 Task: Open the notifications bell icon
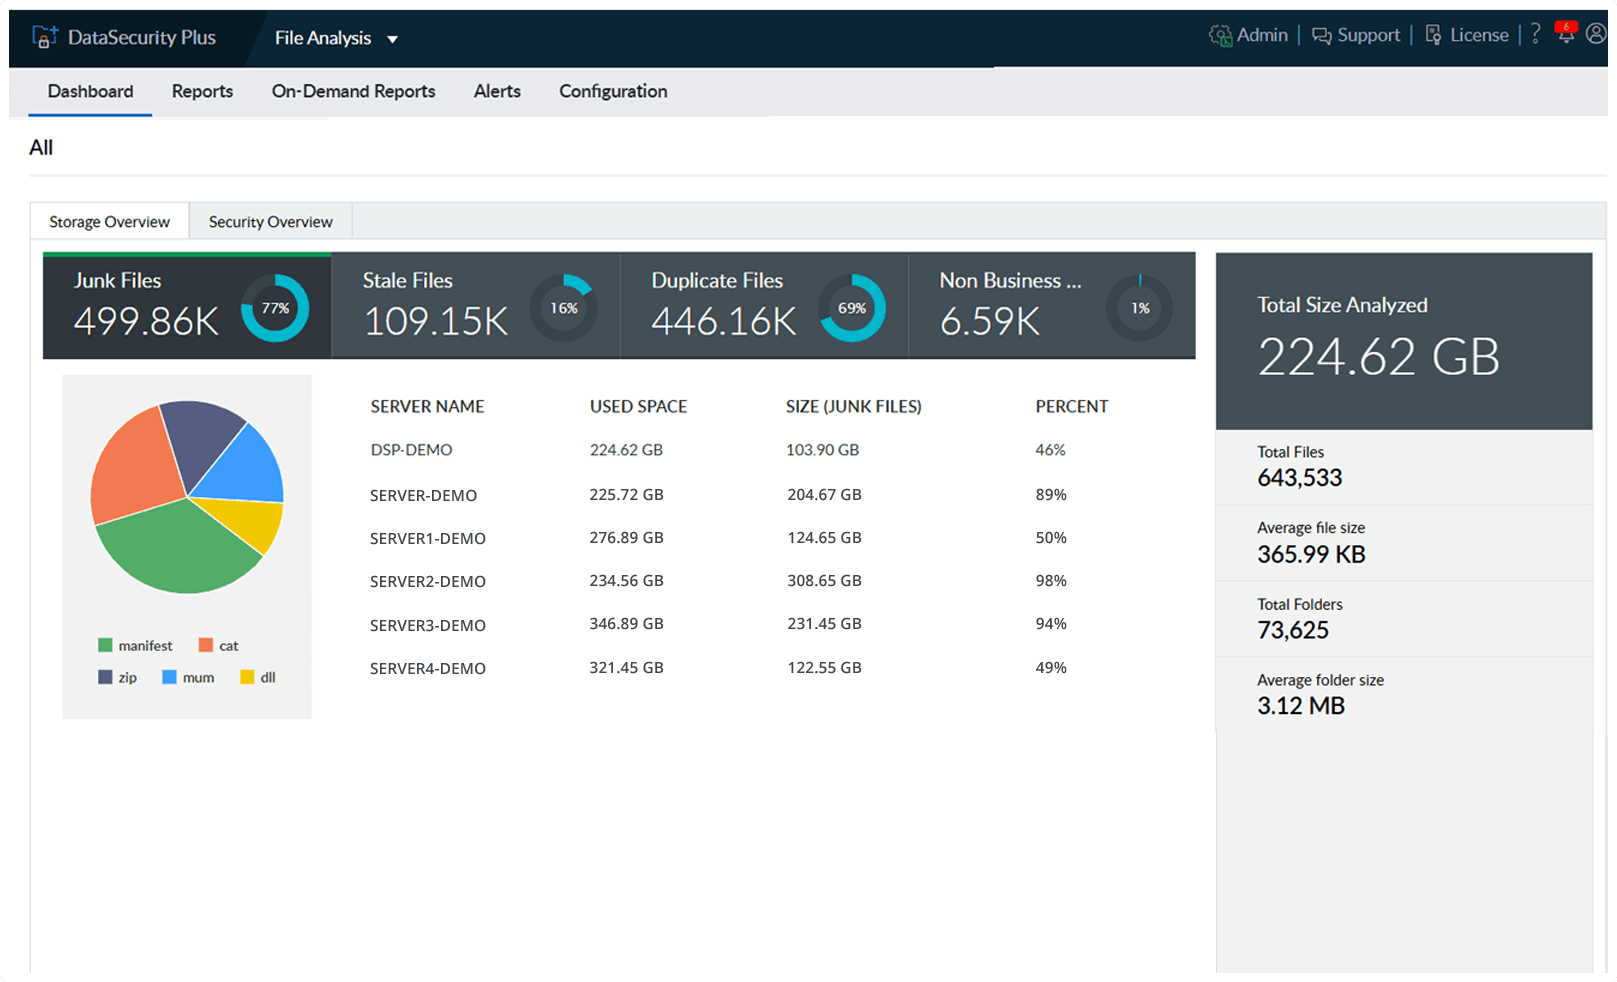[x=1566, y=34]
